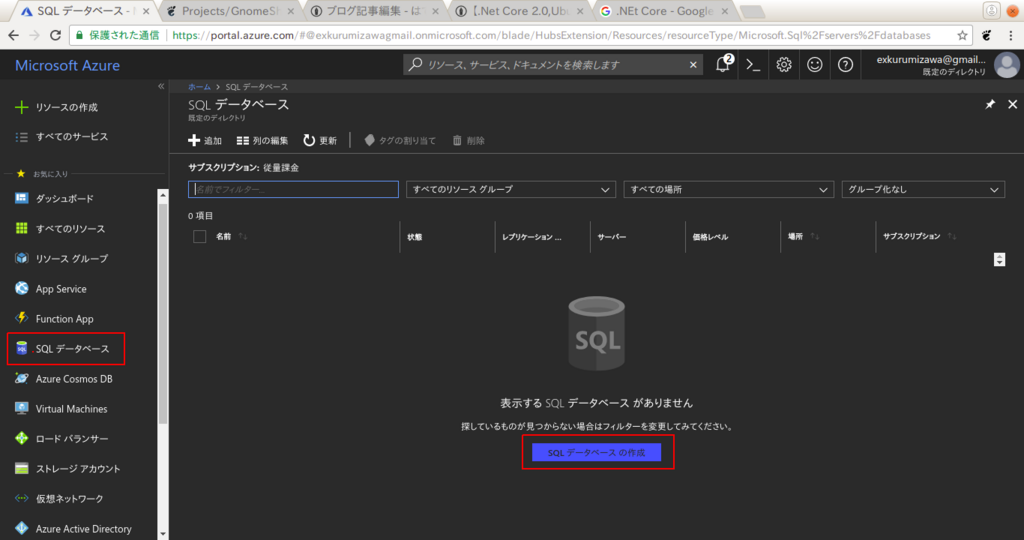Image resolution: width=1024 pixels, height=540 pixels.
Task: Launch Cloud Shell from top bar
Action: [x=753, y=65]
